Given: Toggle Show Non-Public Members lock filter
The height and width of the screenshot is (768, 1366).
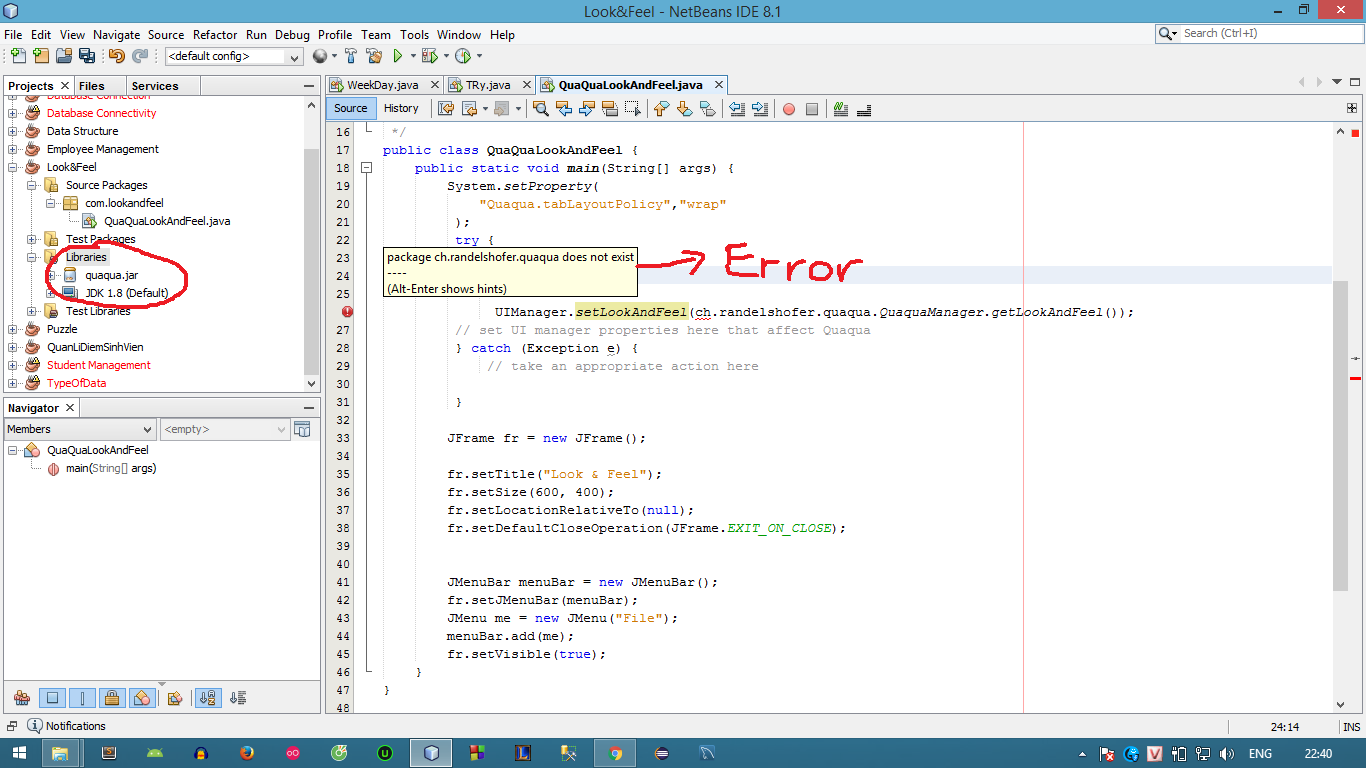Looking at the screenshot, I should pos(112,698).
